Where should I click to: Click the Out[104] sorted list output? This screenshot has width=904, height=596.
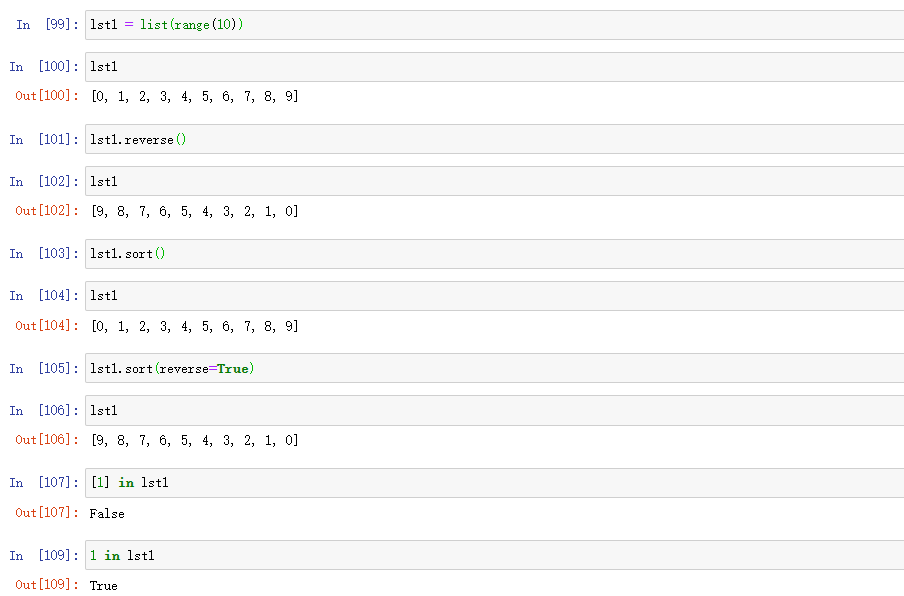tap(194, 326)
